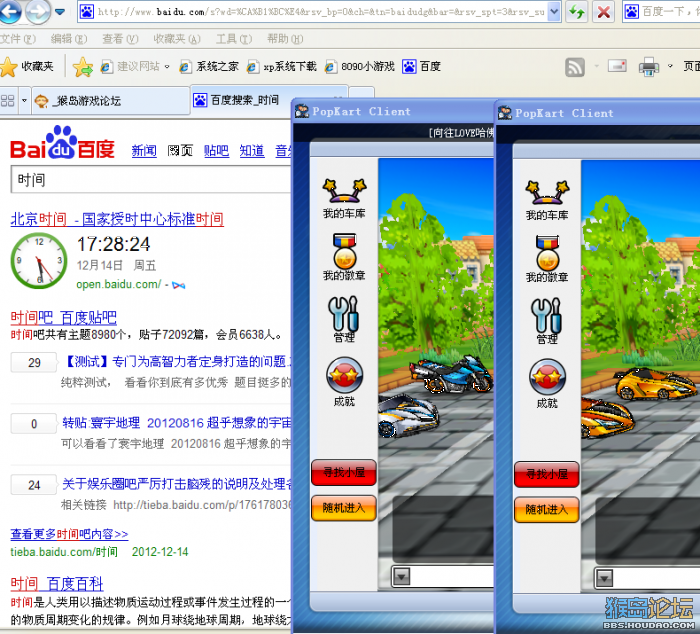Click the 新闻 link on Baidu

pyautogui.click(x=144, y=151)
